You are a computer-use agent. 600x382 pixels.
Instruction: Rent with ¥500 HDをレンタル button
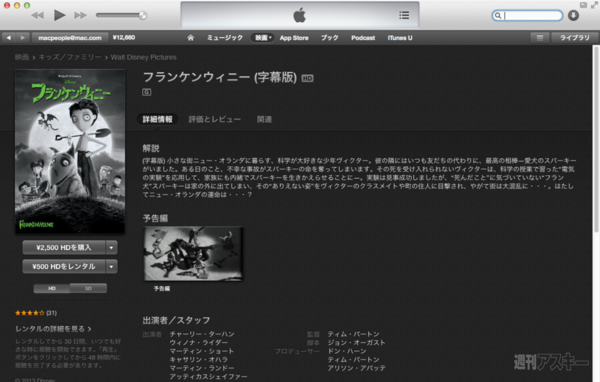coord(64,266)
